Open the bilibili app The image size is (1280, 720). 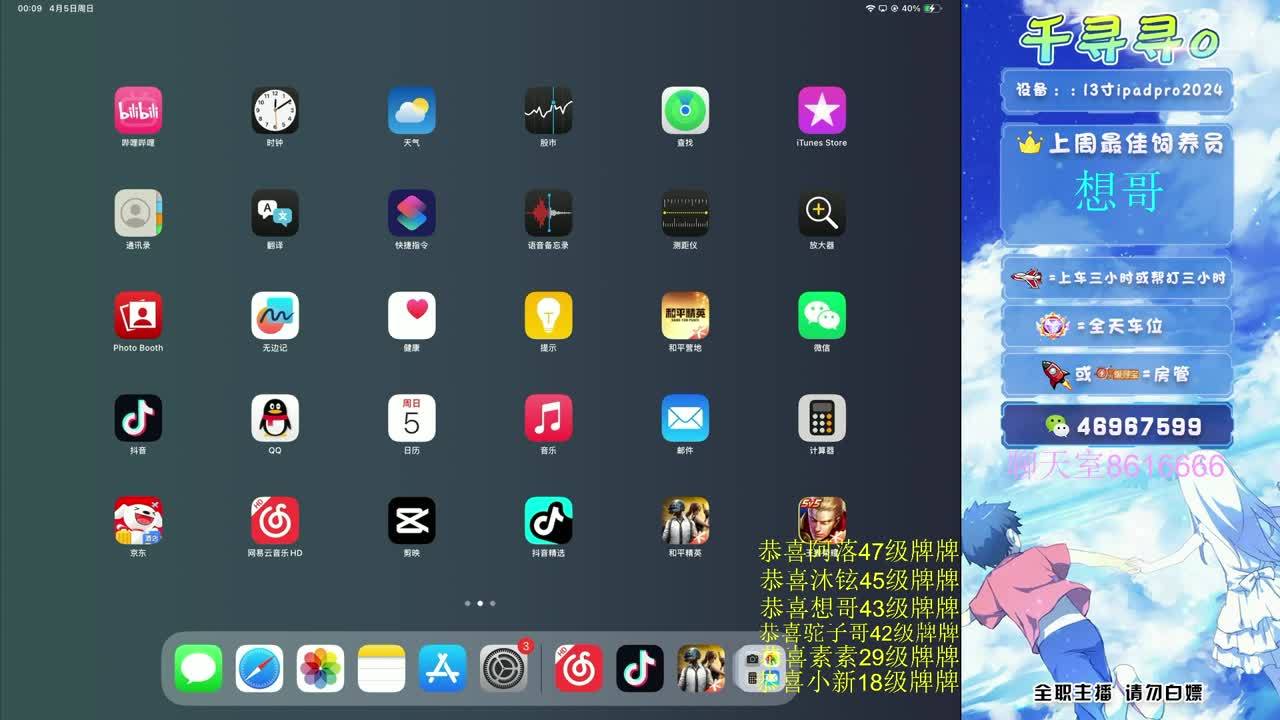coord(138,111)
